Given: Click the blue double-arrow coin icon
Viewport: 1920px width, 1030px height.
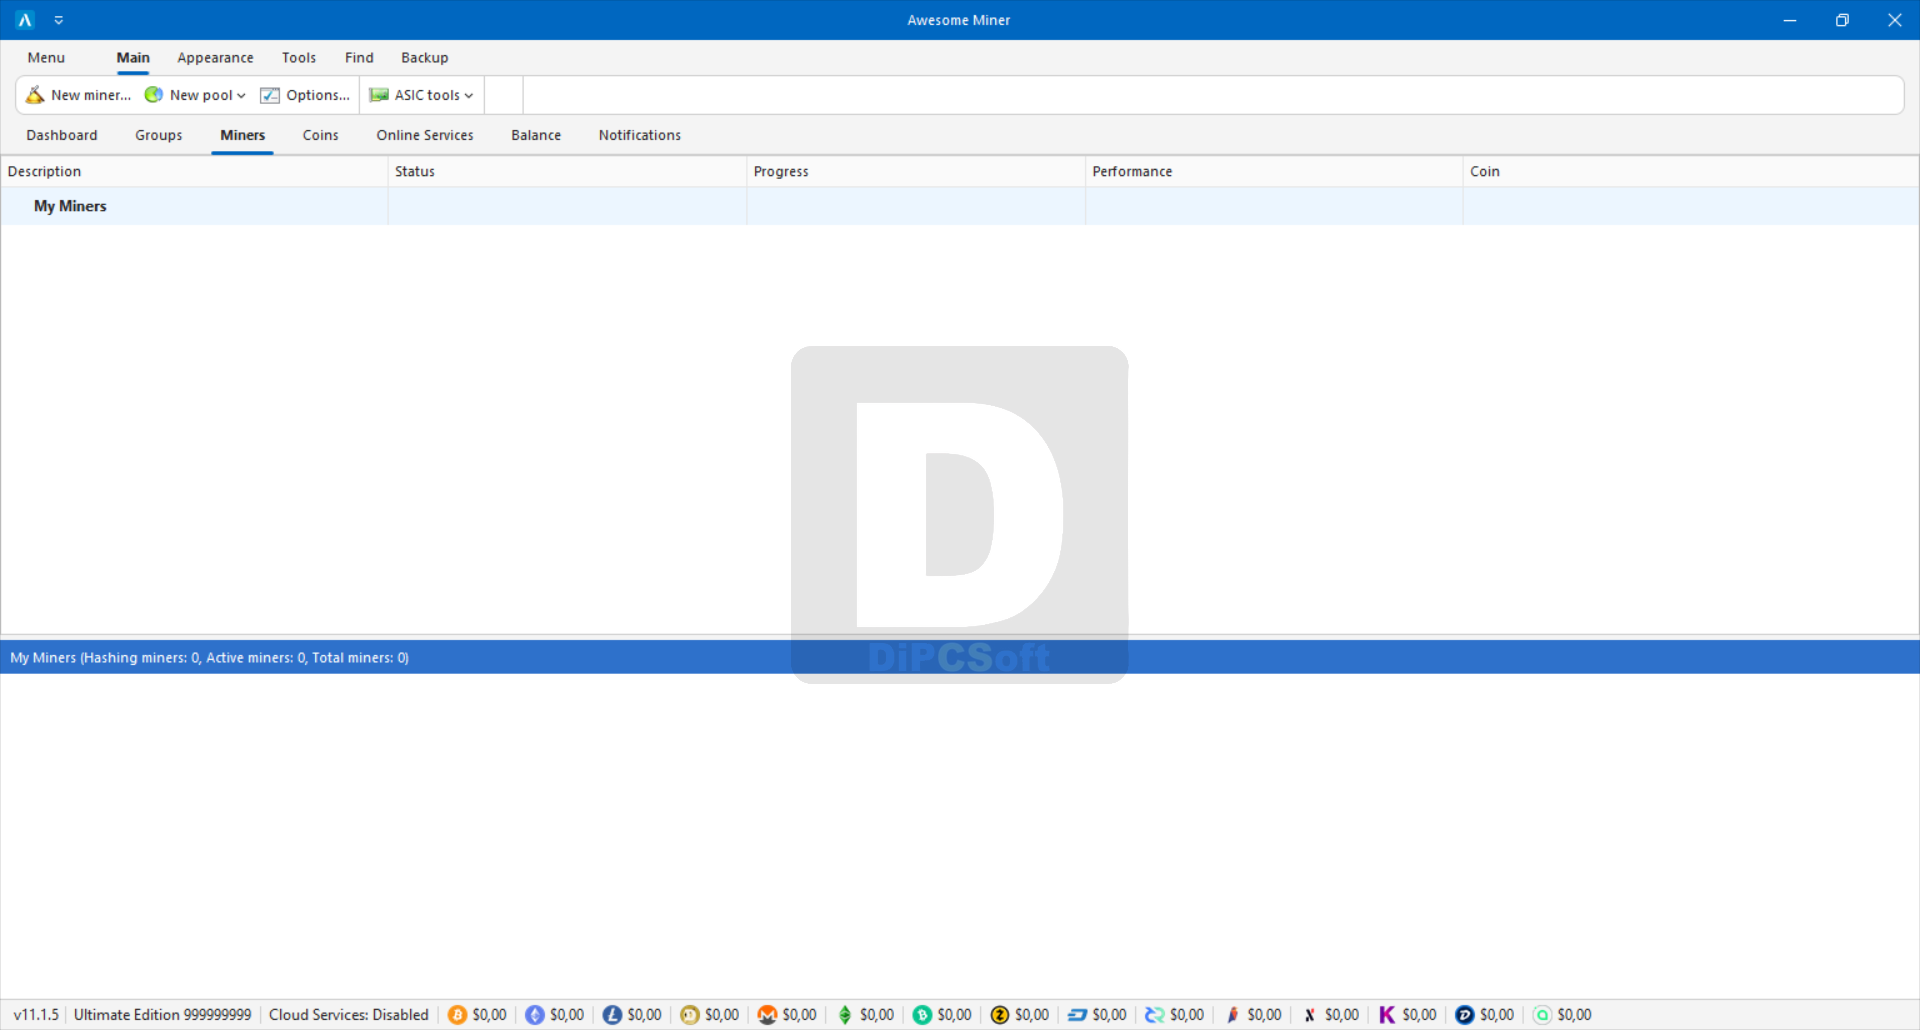Looking at the screenshot, I should coord(1155,1015).
